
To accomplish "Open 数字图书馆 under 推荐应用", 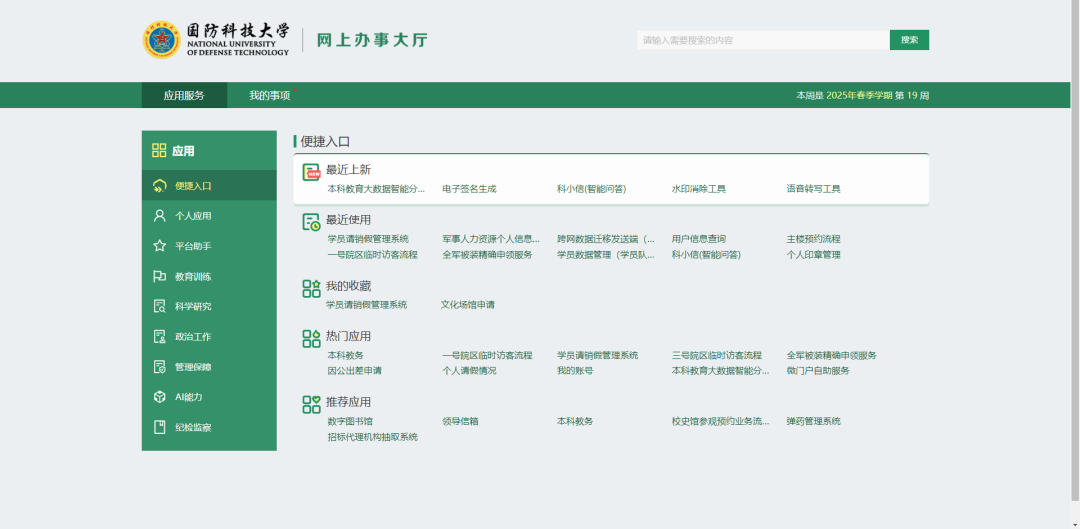I will (350, 421).
